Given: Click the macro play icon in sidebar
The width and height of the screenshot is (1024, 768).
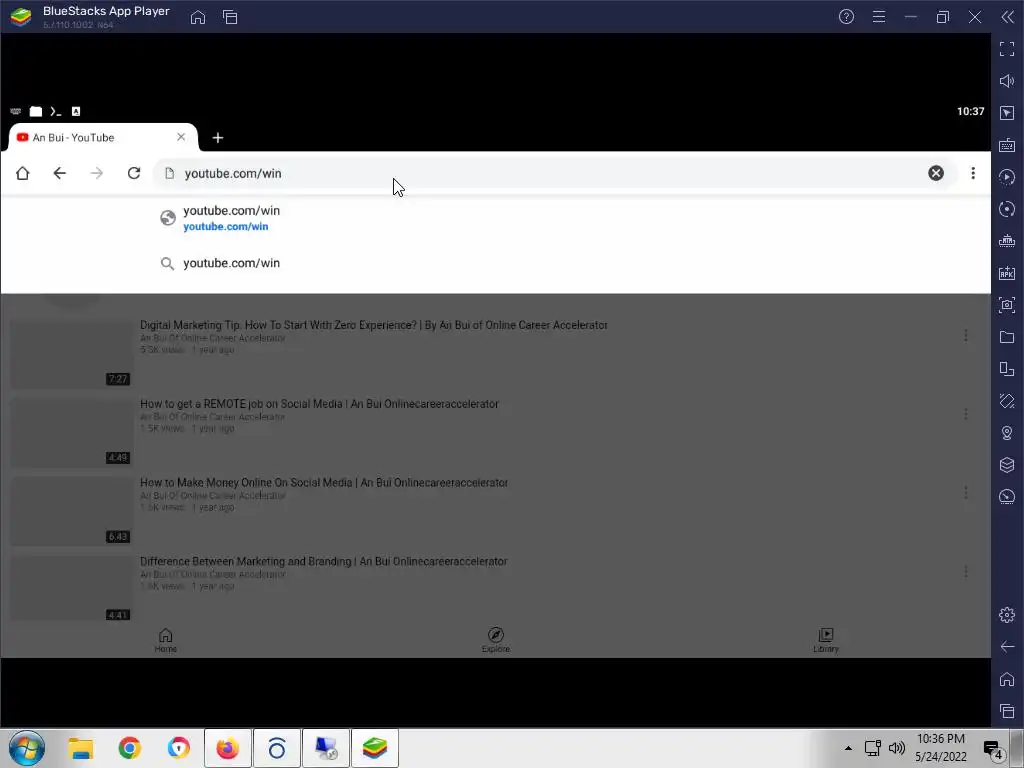Looking at the screenshot, I should click(1007, 177).
